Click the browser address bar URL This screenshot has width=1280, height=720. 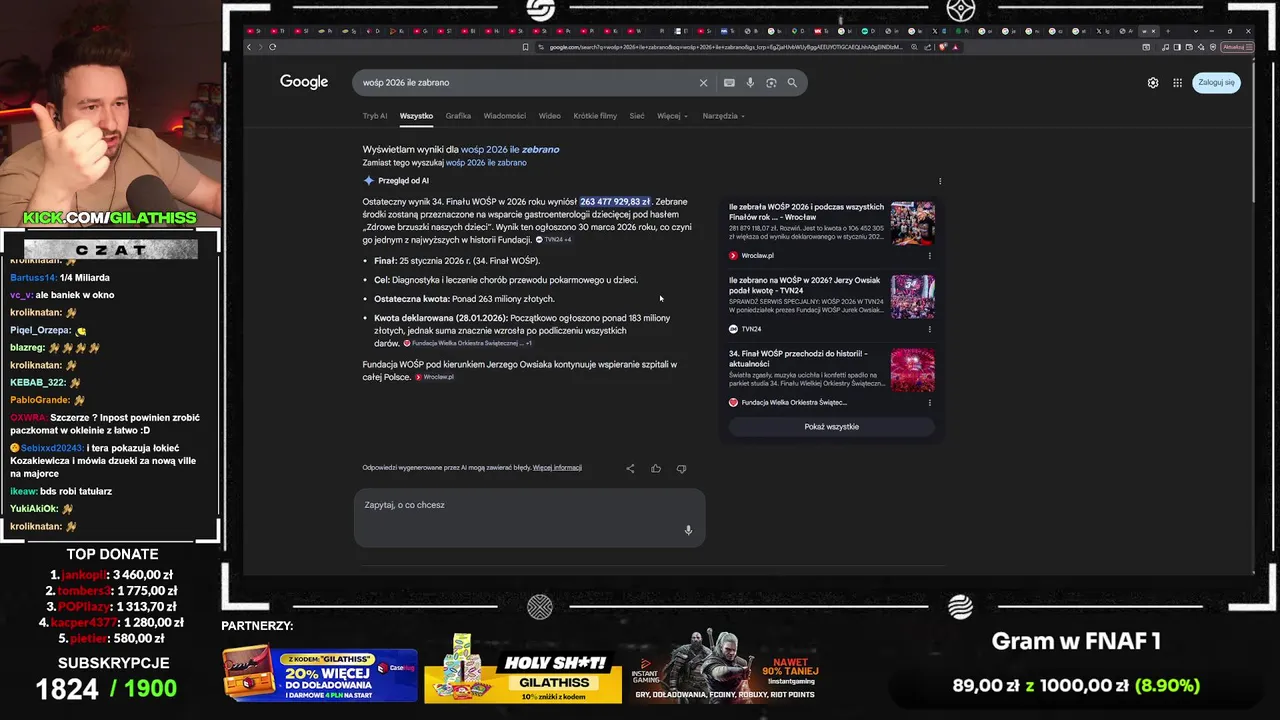(x=725, y=47)
